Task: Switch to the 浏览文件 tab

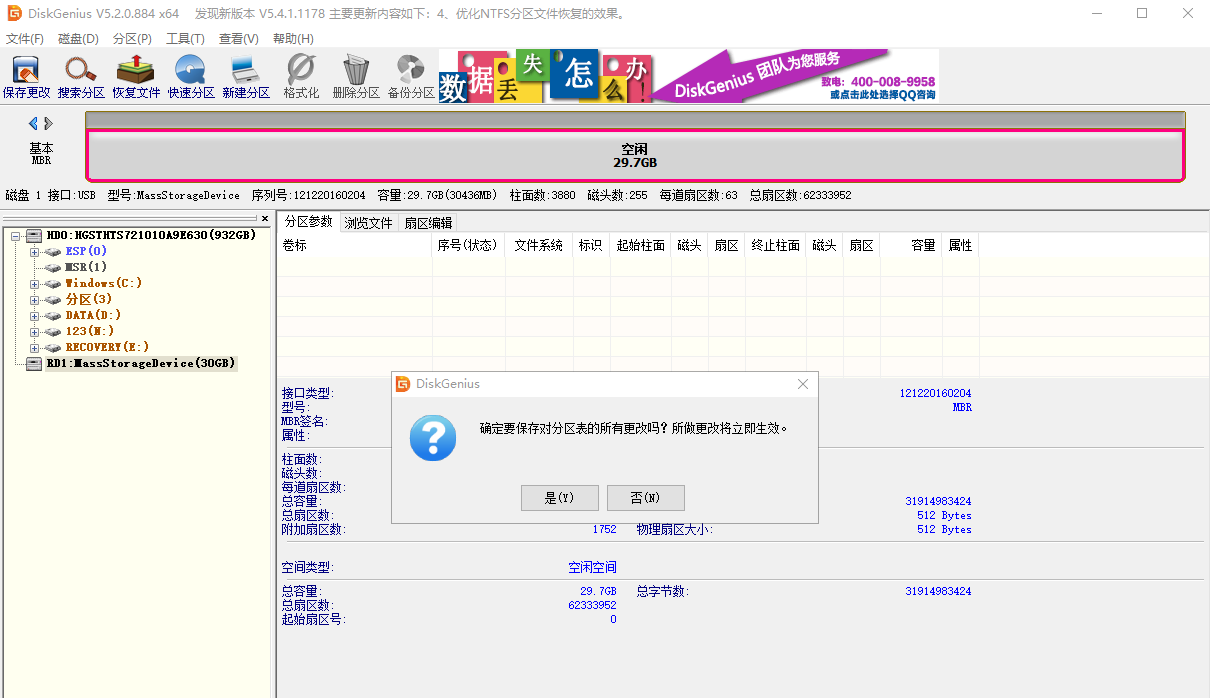Action: tap(368, 223)
